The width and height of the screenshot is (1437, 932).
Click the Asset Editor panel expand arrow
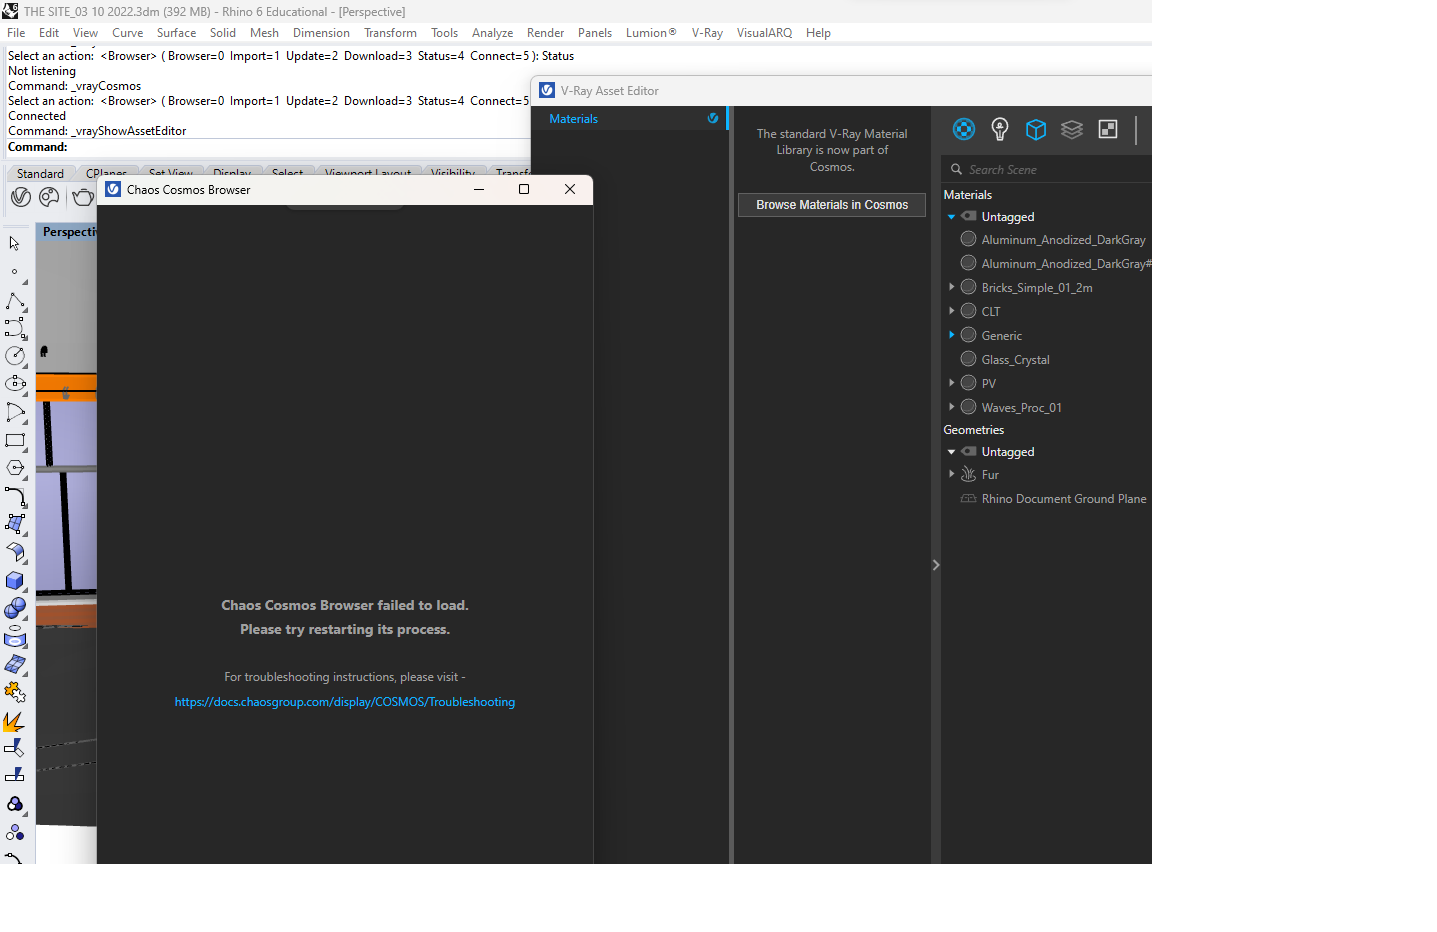point(936,565)
